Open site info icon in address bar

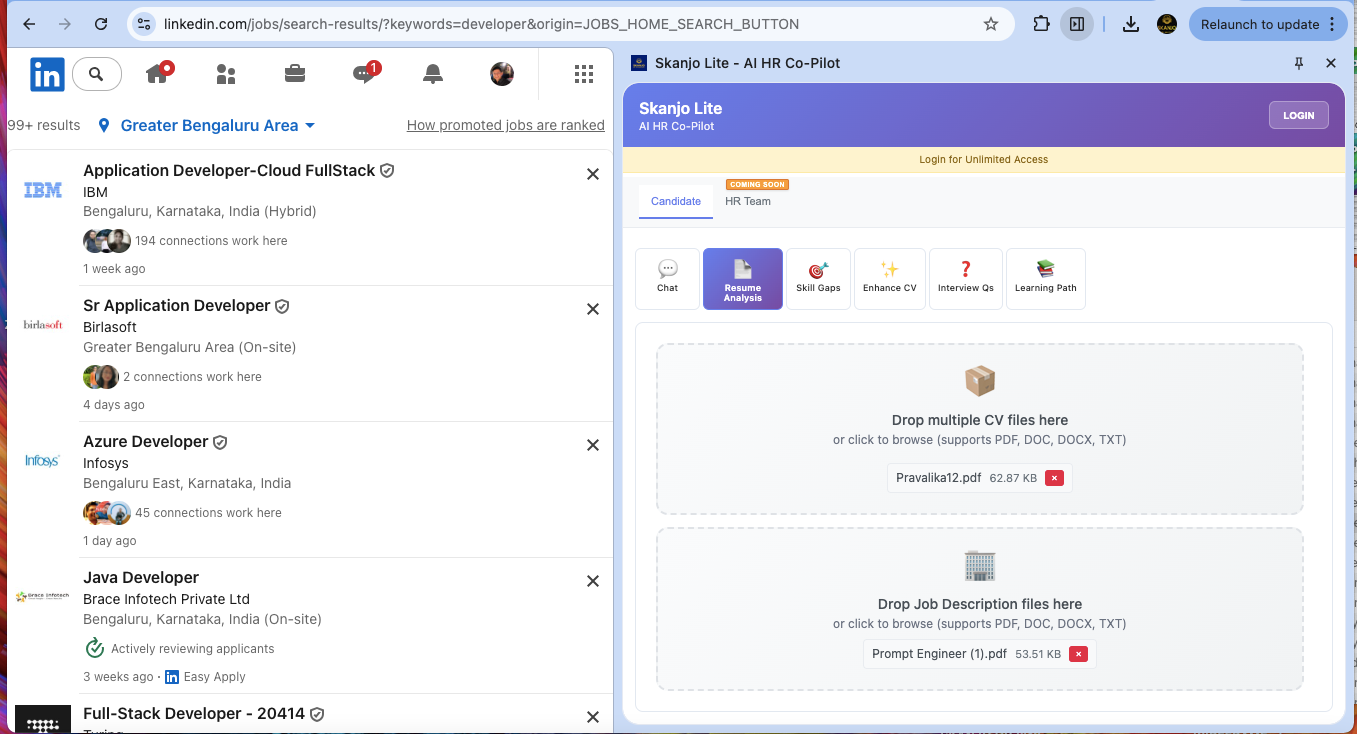tap(144, 24)
